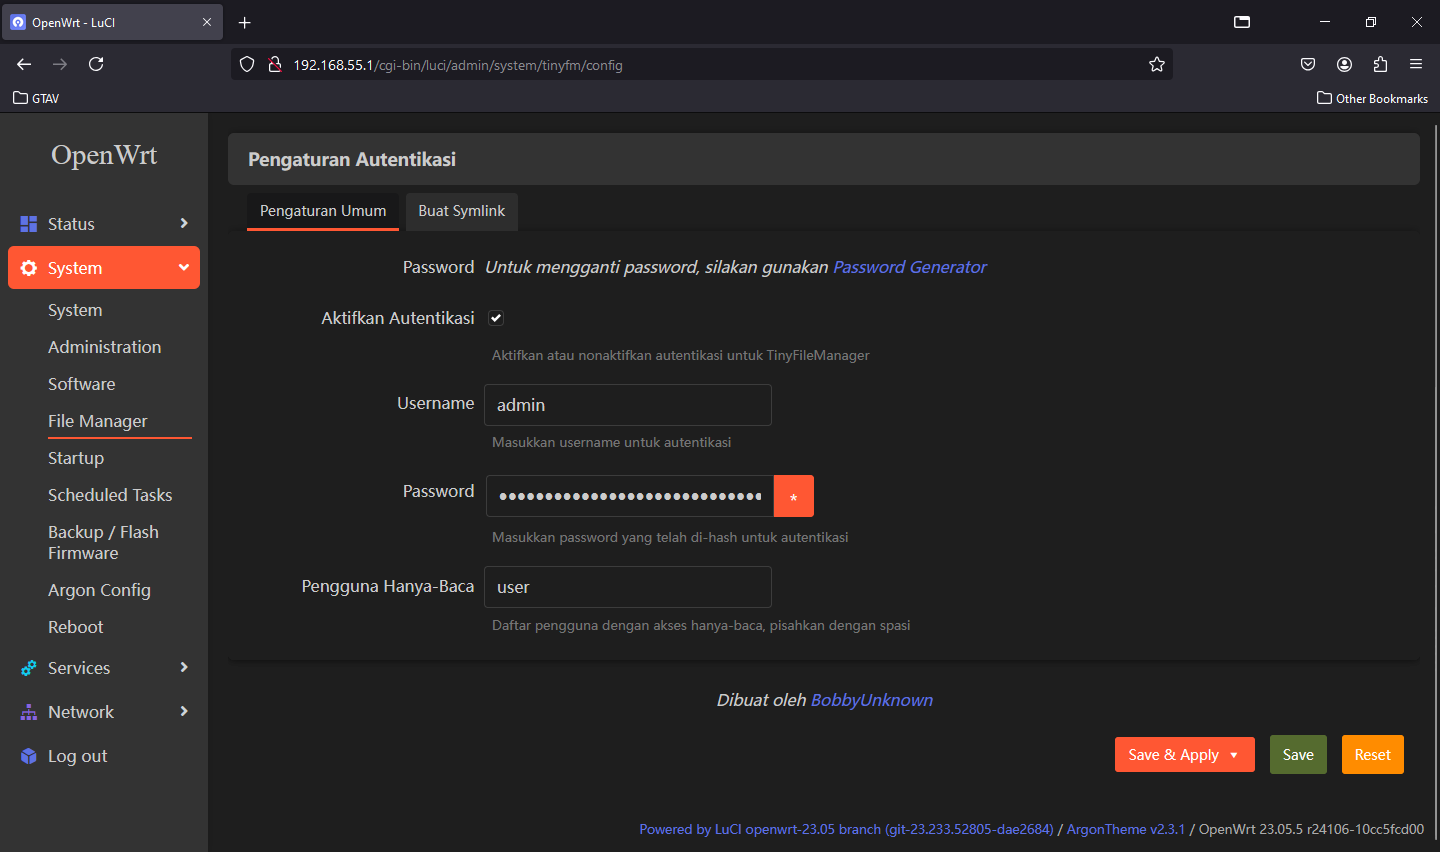Image resolution: width=1440 pixels, height=852 pixels.
Task: Click the browser forward arrow
Action: pyautogui.click(x=60, y=64)
